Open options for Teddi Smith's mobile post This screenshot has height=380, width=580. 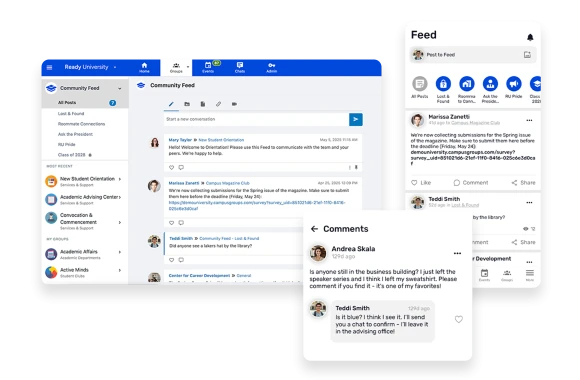[x=529, y=203]
